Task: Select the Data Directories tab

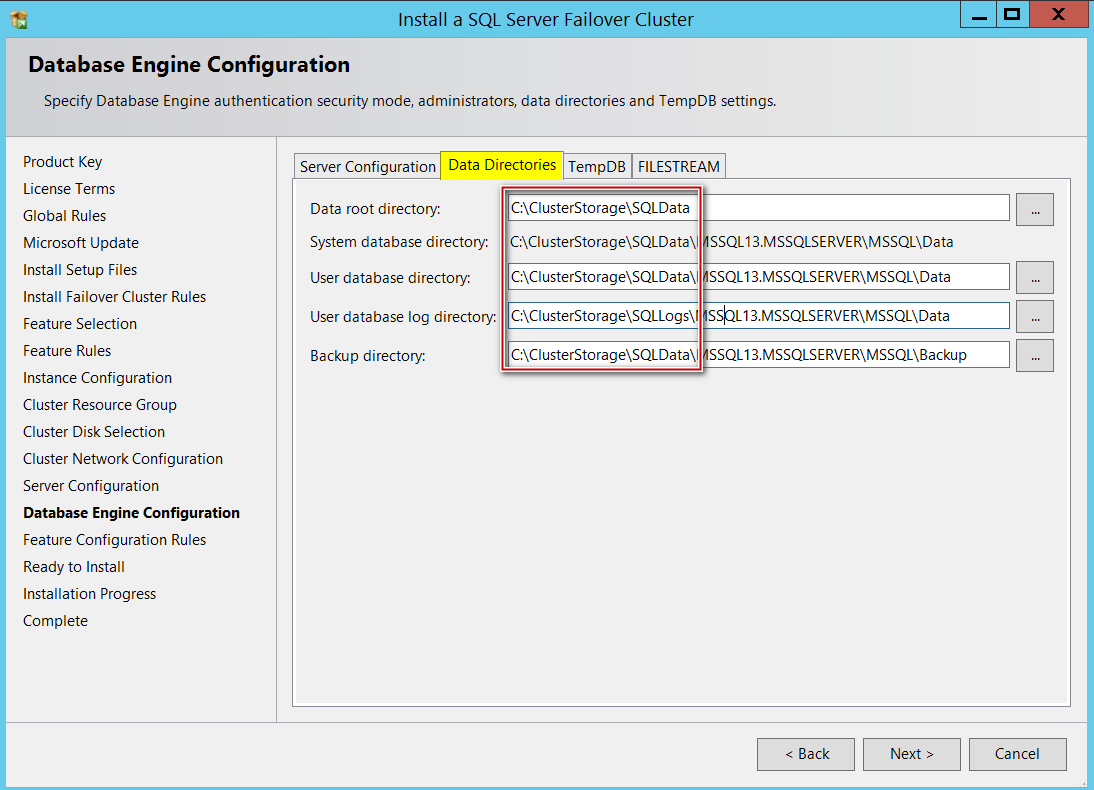Action: tap(502, 165)
